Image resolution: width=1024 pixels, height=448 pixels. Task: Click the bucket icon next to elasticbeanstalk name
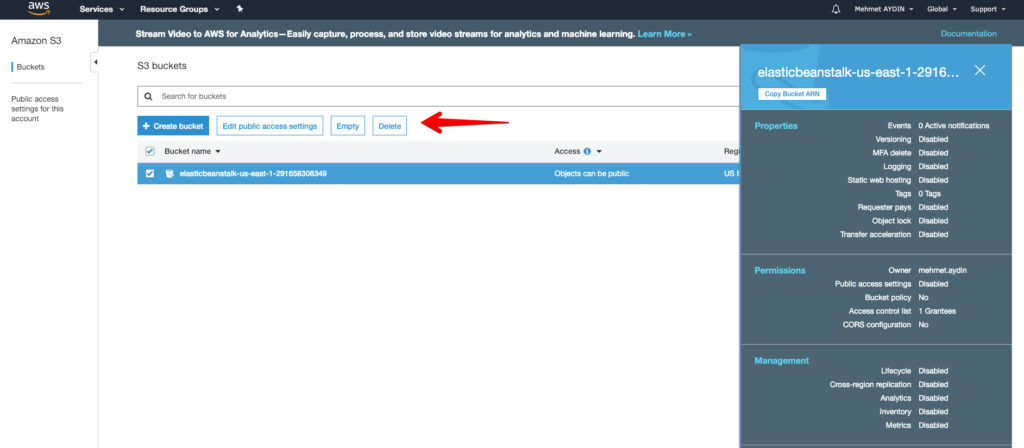click(x=170, y=174)
